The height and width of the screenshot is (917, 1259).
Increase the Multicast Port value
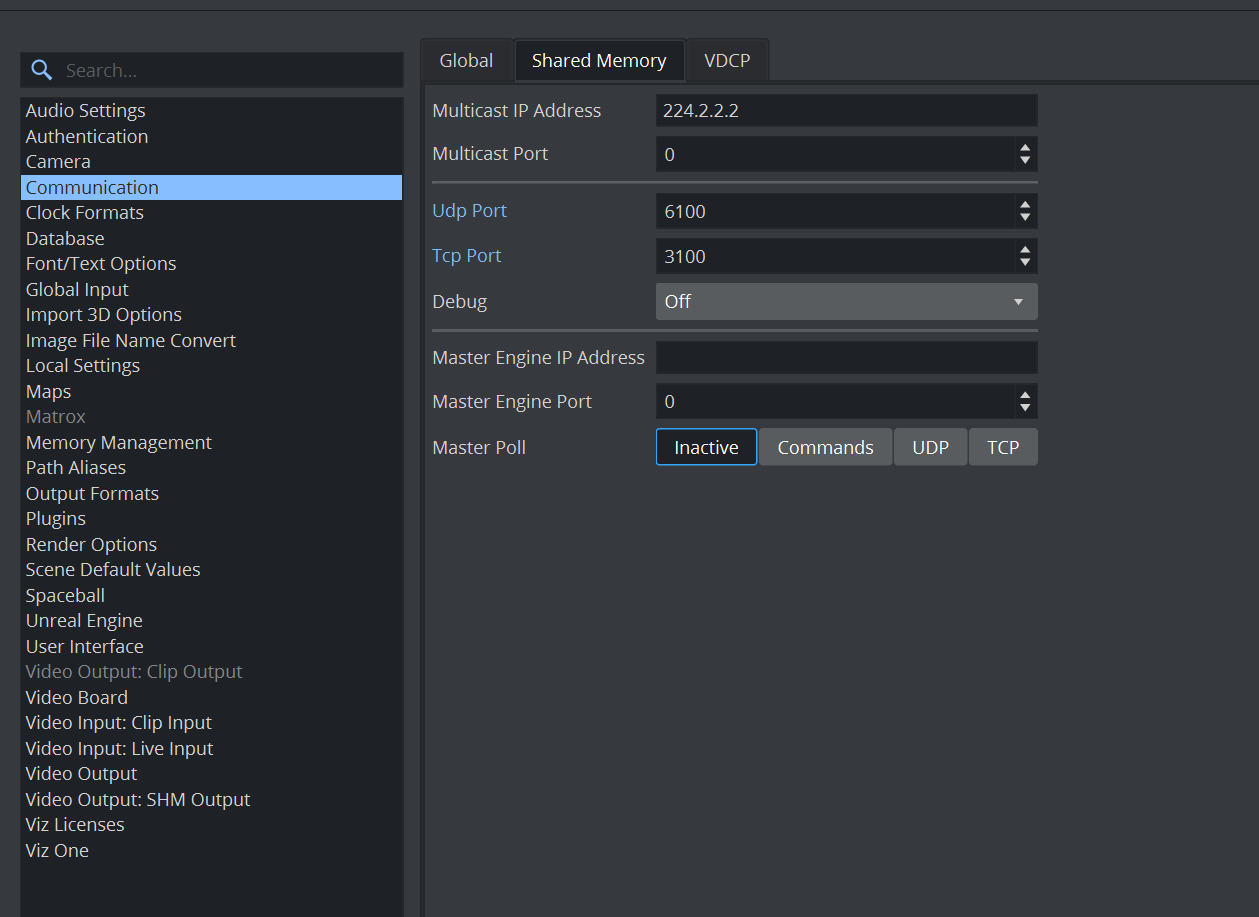[x=1024, y=148]
